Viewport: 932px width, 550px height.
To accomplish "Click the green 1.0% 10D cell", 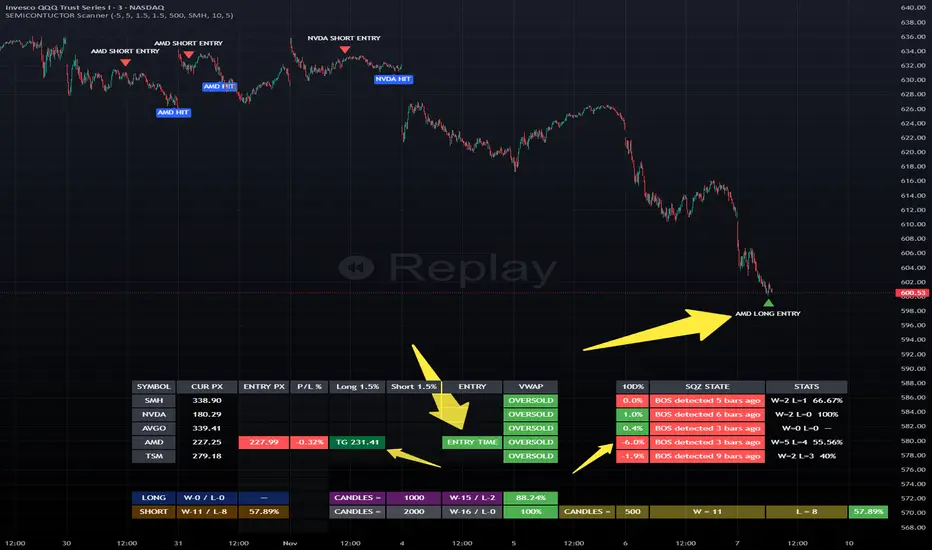I will (632, 414).
